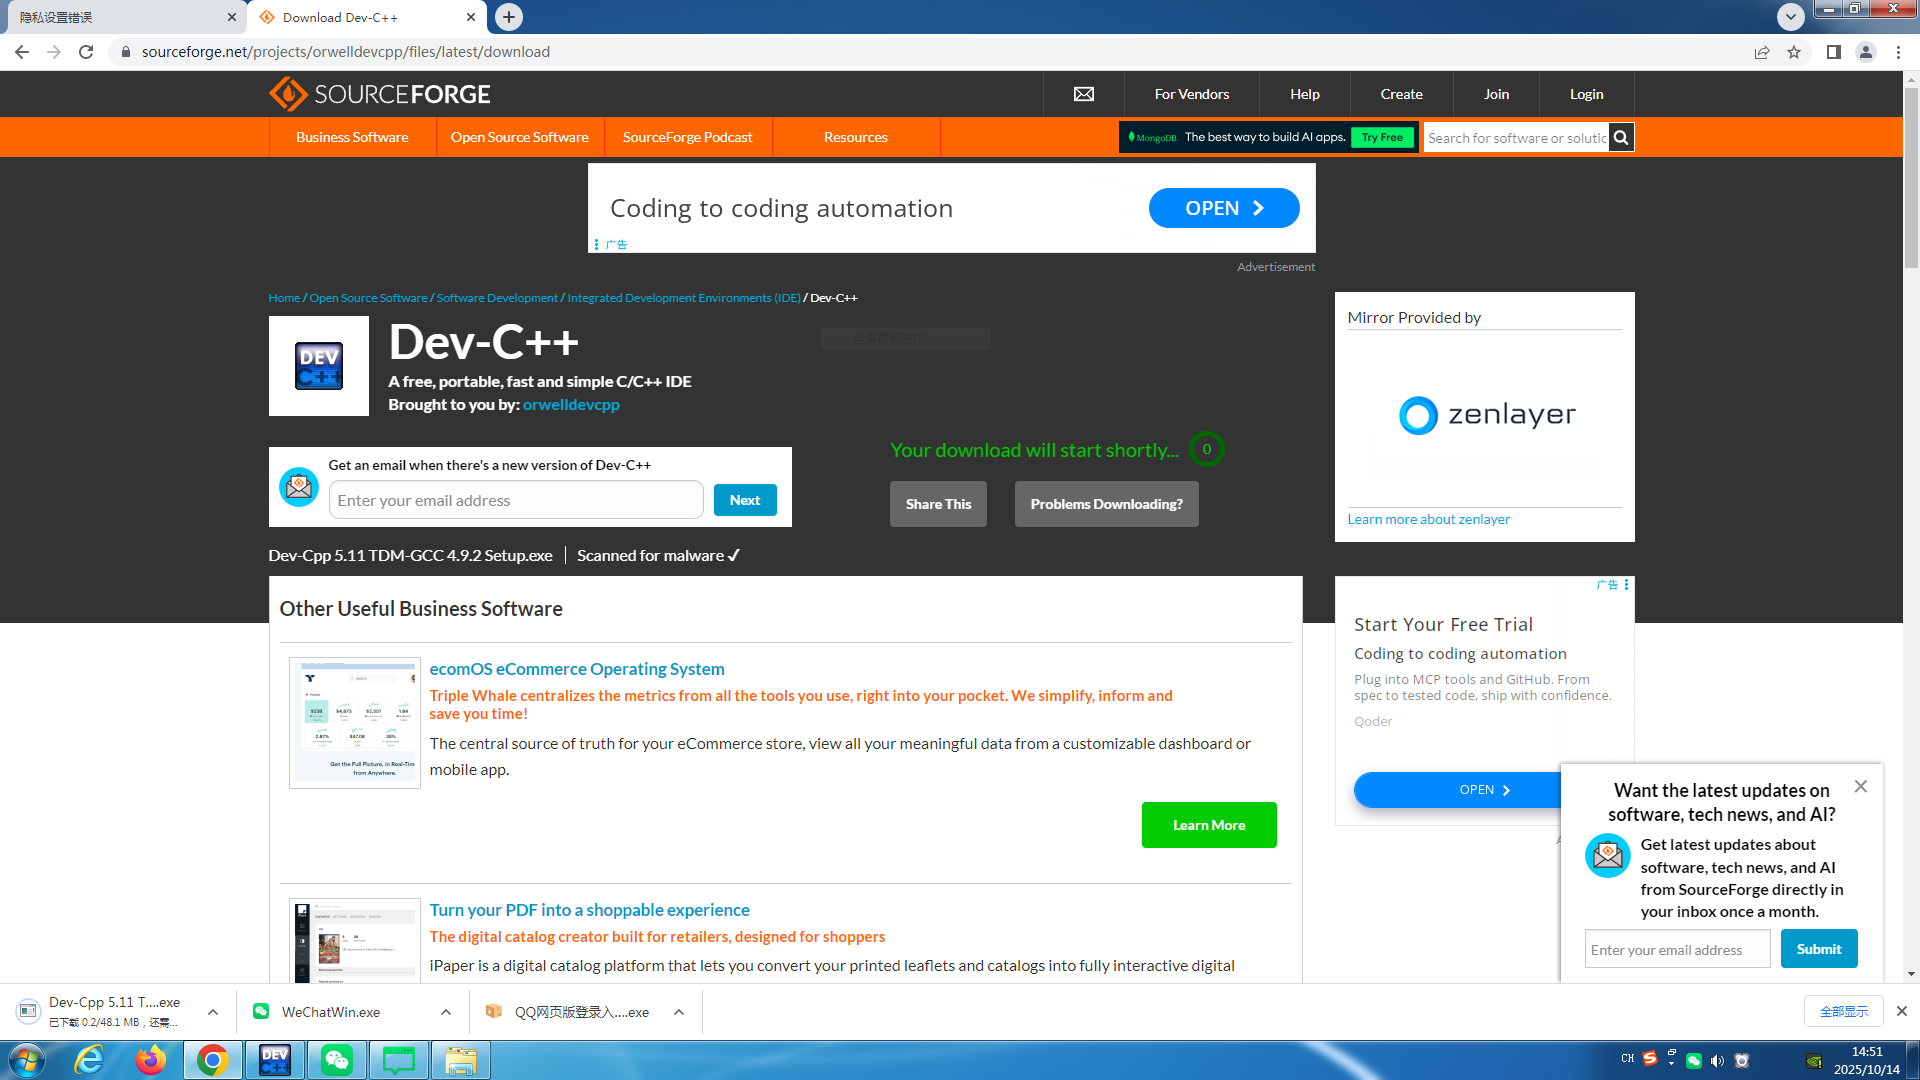Toggle the browser side panel icon
Viewport: 1920px width, 1080px height.
point(1833,52)
